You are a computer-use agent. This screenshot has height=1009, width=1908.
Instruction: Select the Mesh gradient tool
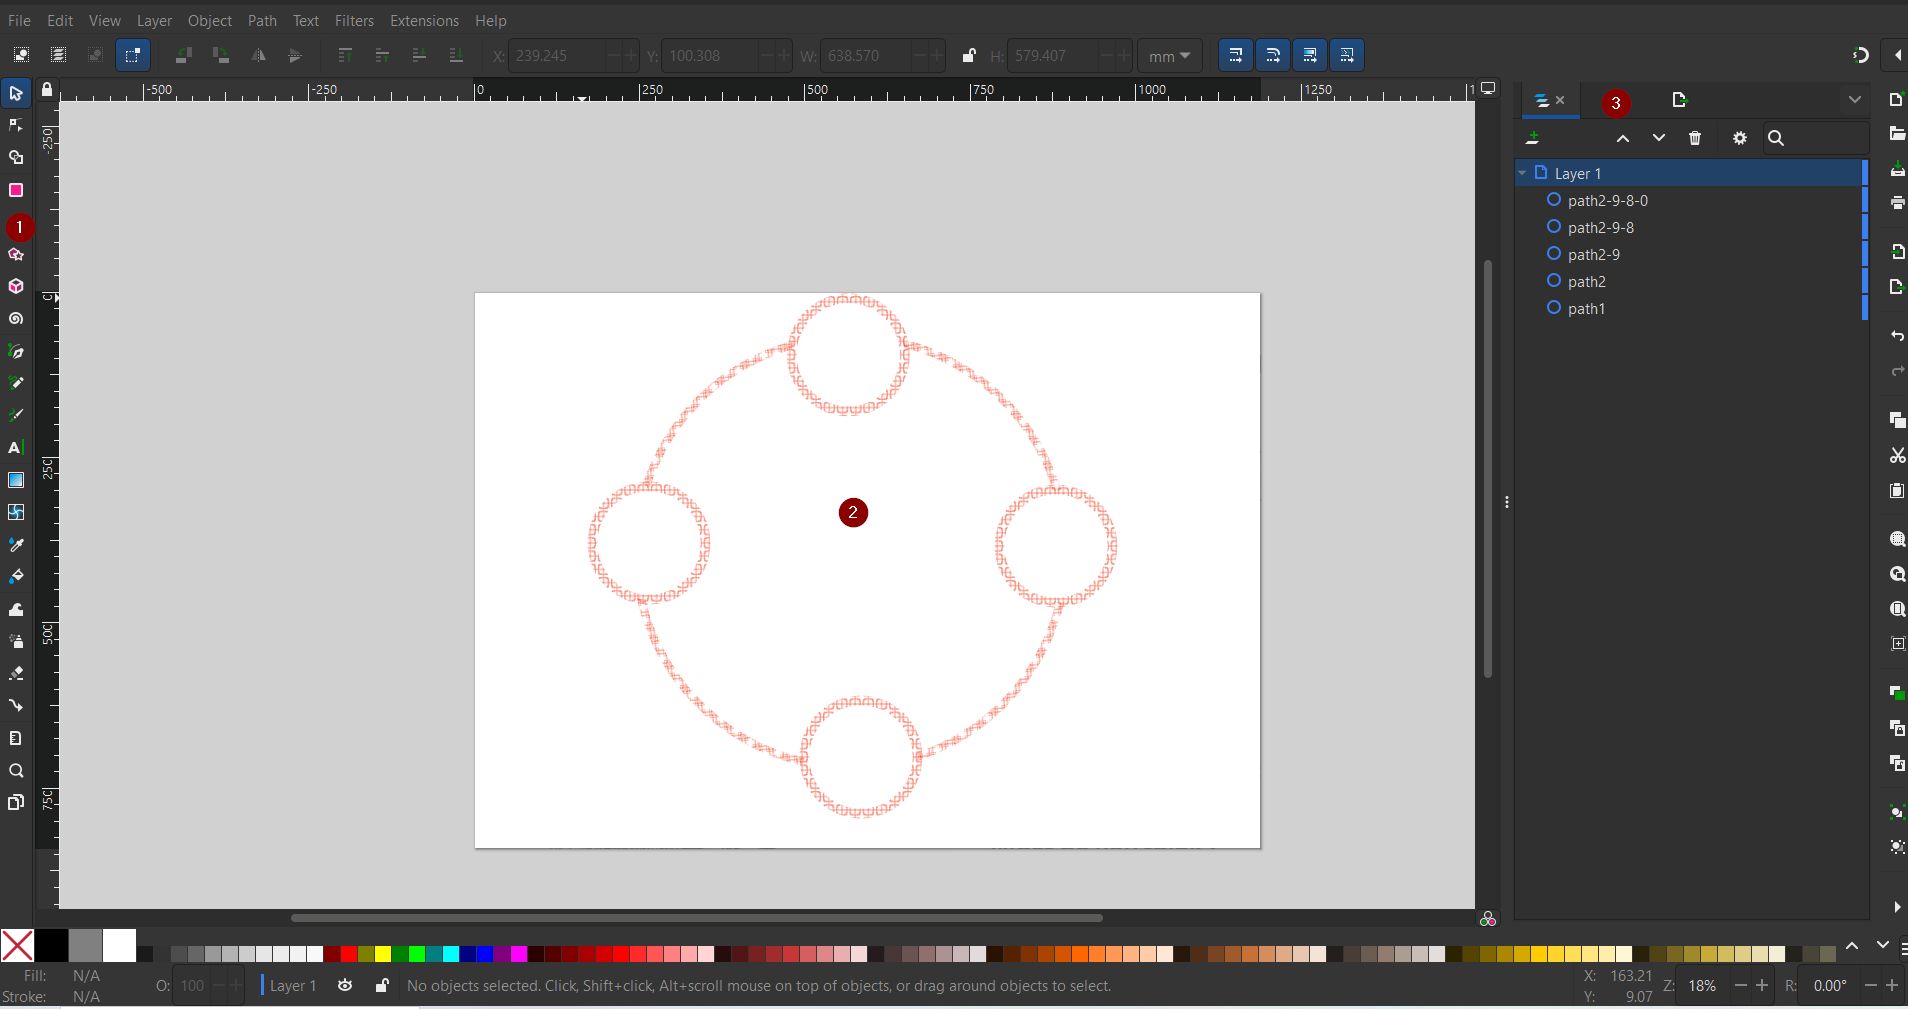(x=16, y=512)
